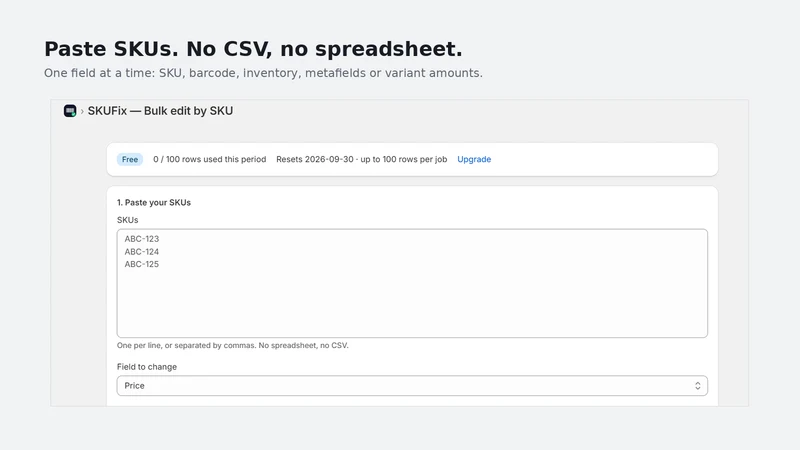
Task: Click the 'SKUFix — Bulk edit by SKU' title
Action: click(160, 111)
